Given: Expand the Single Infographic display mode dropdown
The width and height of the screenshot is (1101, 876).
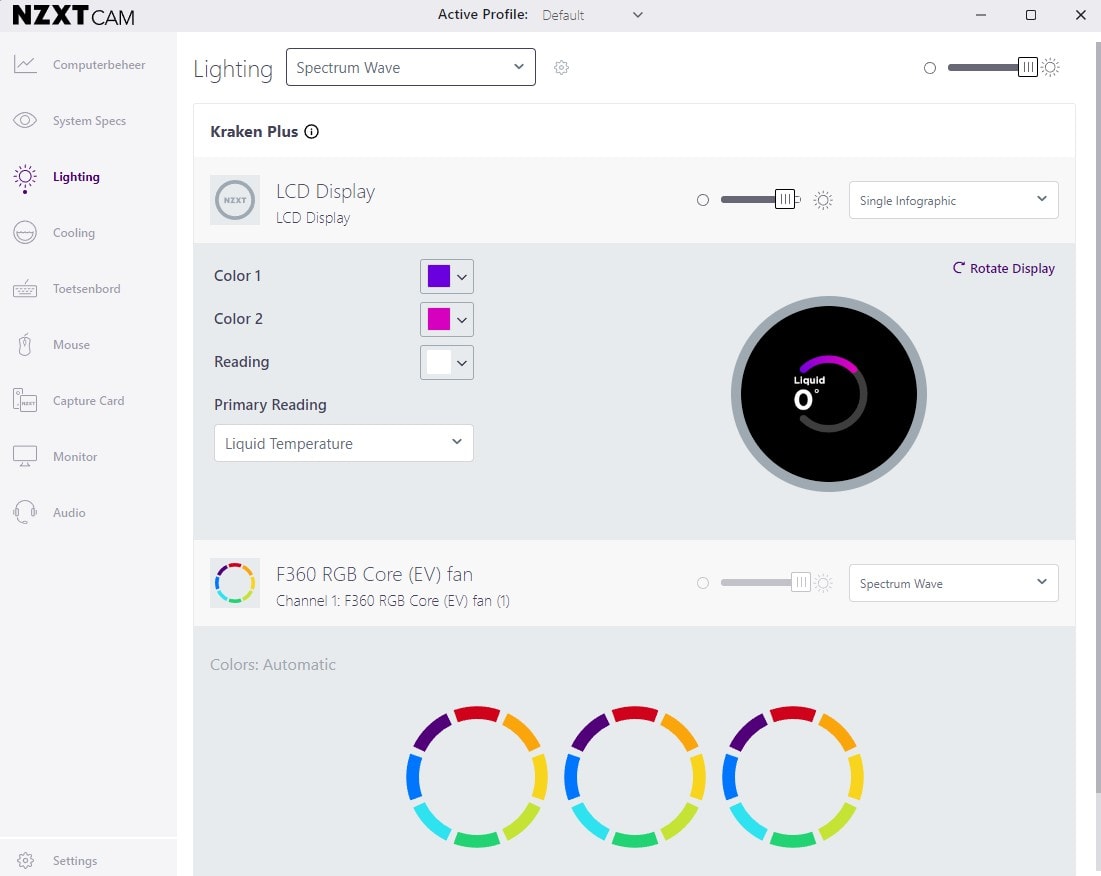Looking at the screenshot, I should [x=954, y=200].
